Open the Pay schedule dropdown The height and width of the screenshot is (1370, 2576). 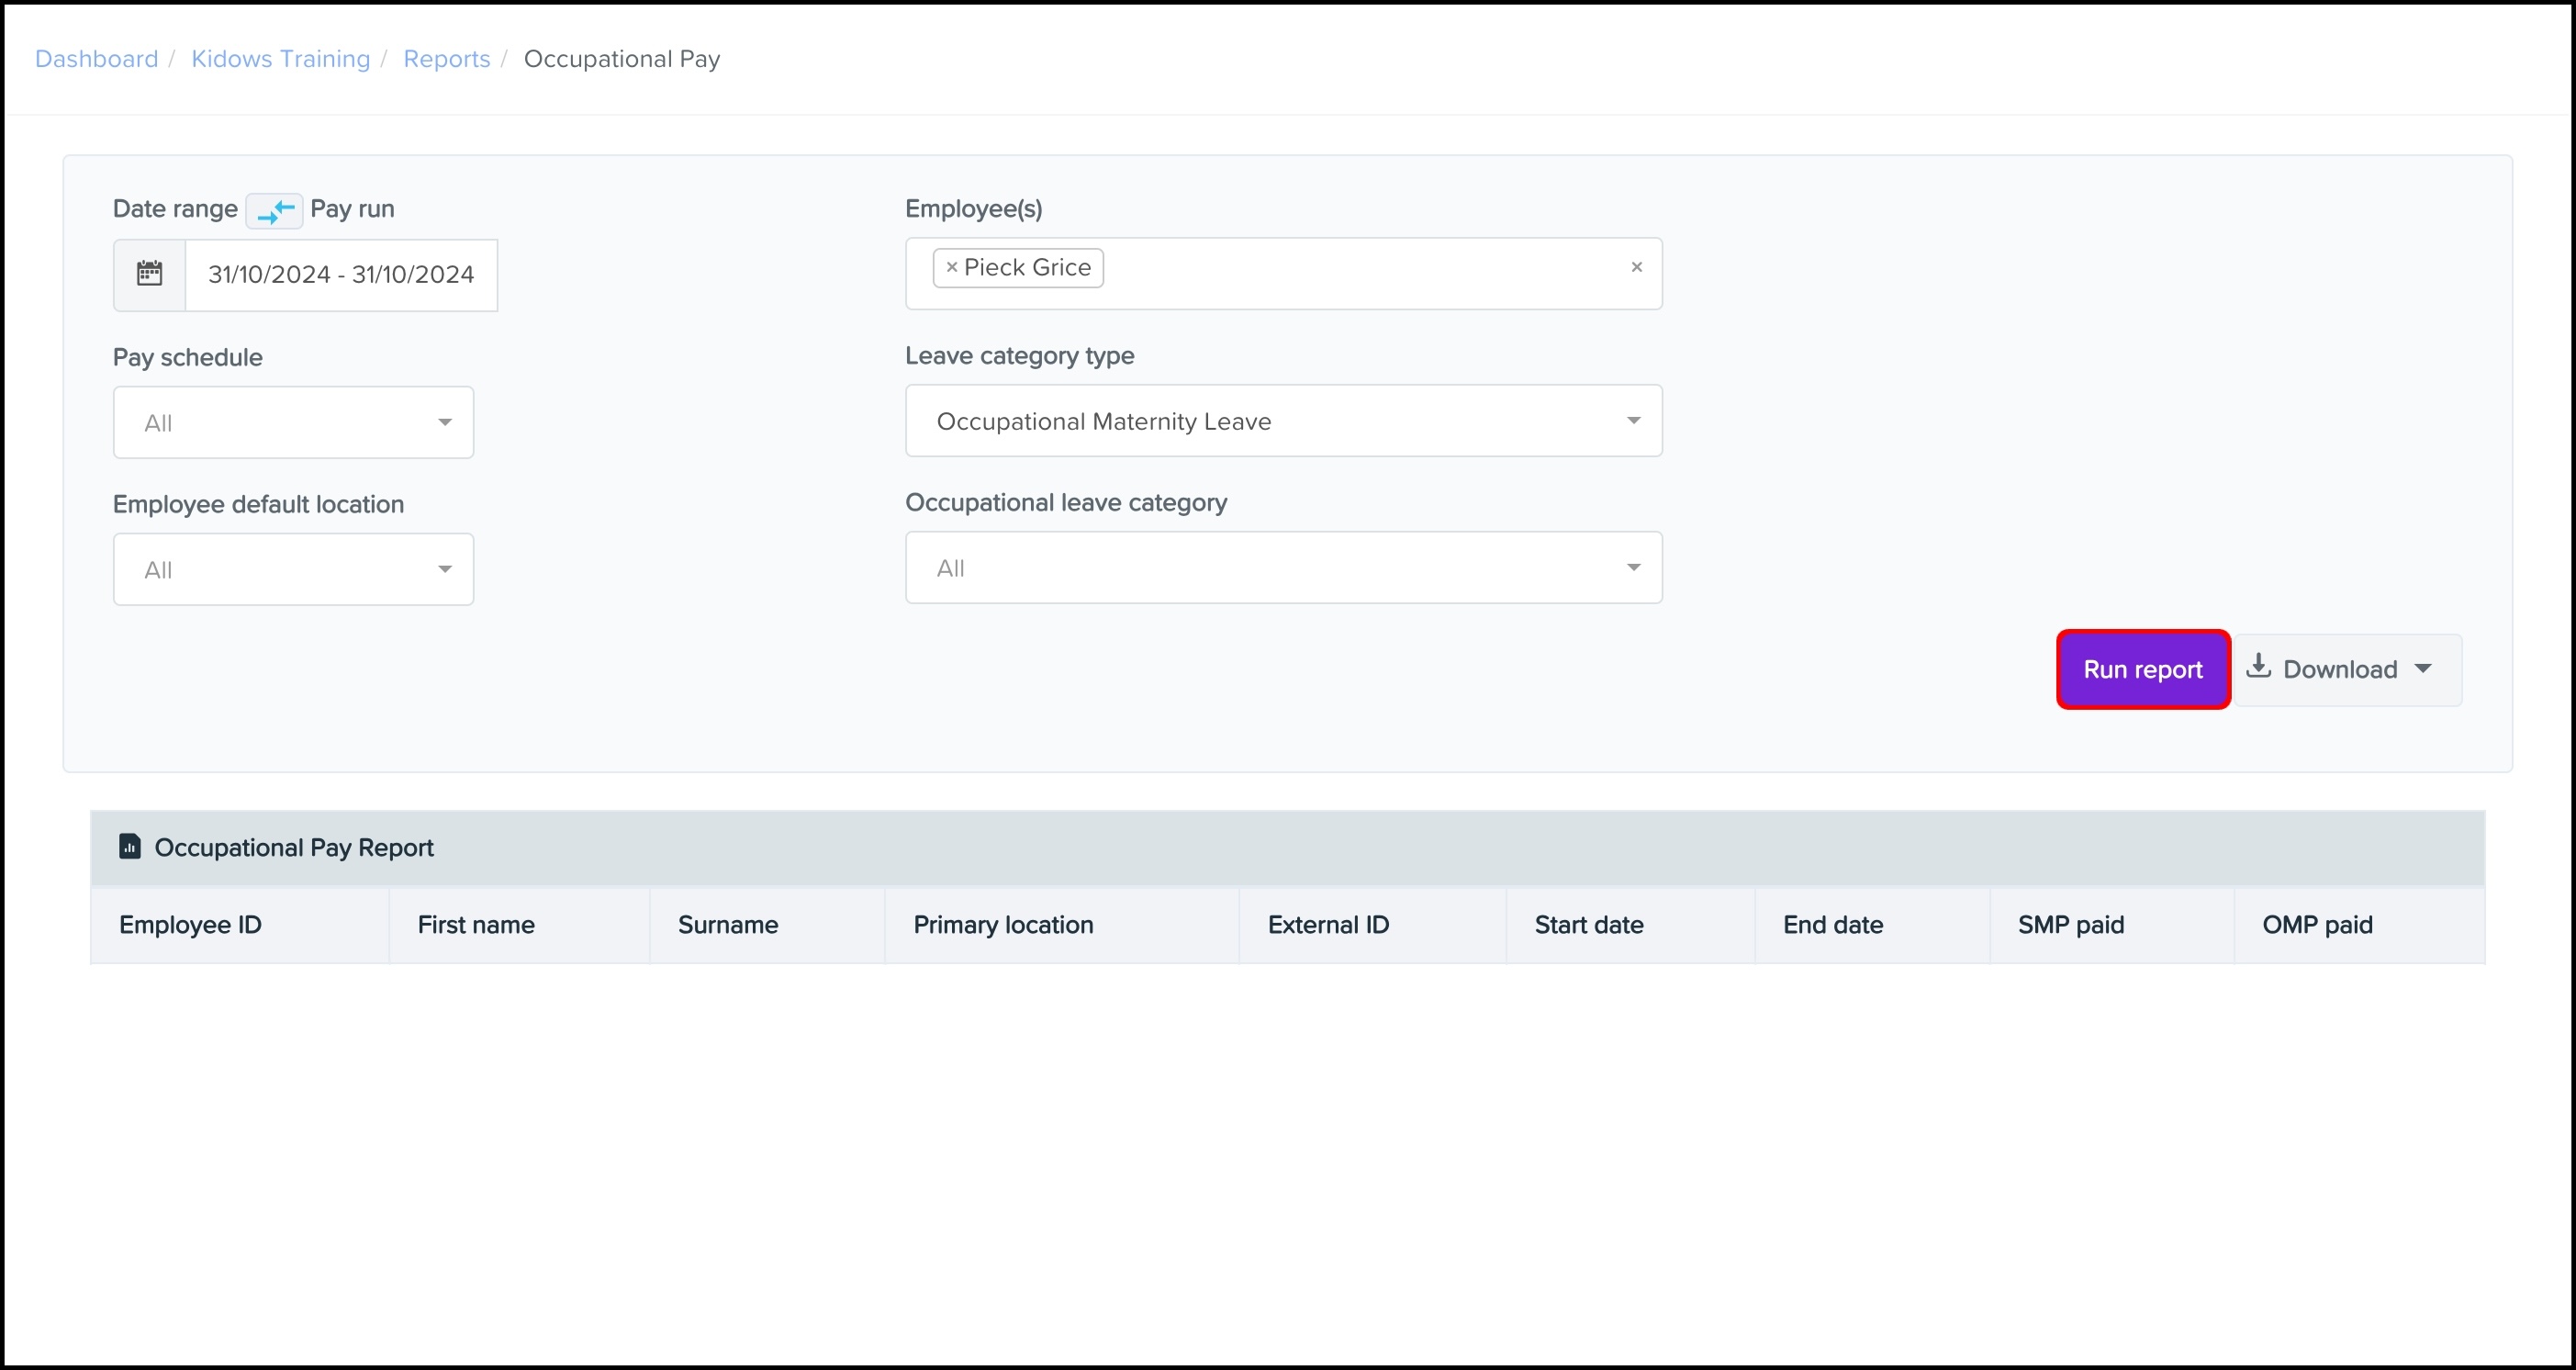tap(293, 423)
